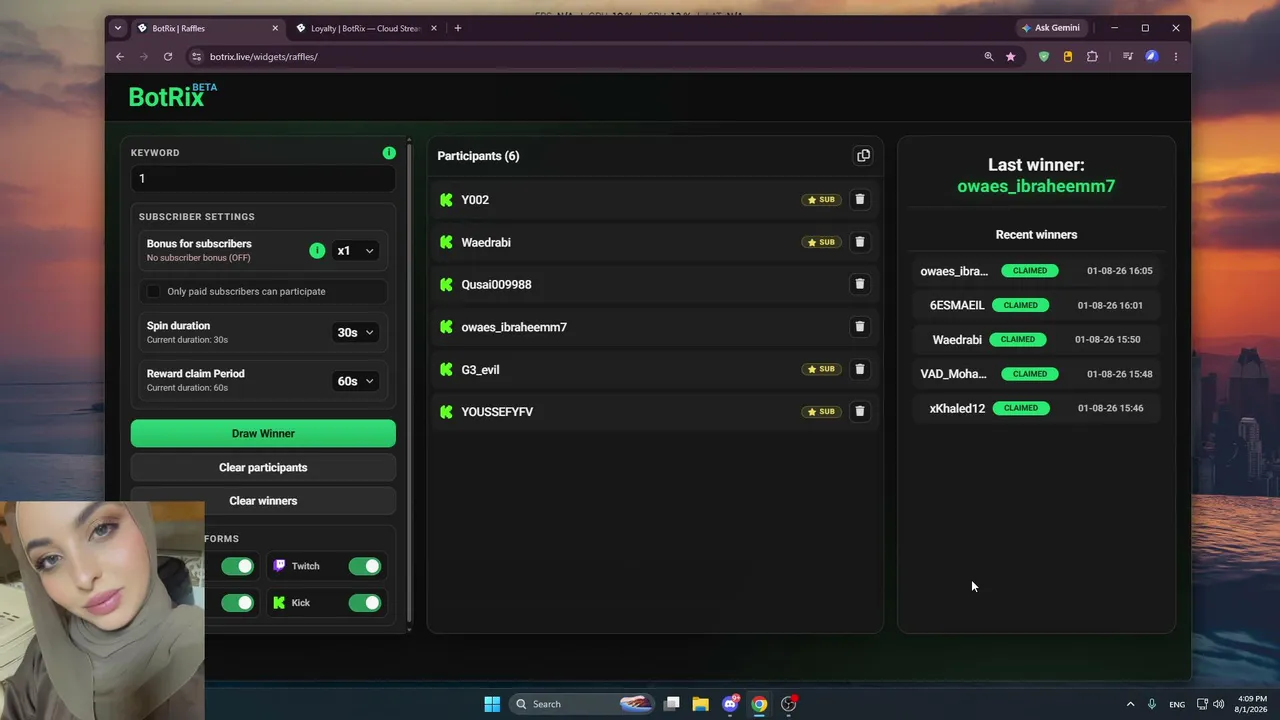Delete participant Y002 with its trash icon

point(859,200)
